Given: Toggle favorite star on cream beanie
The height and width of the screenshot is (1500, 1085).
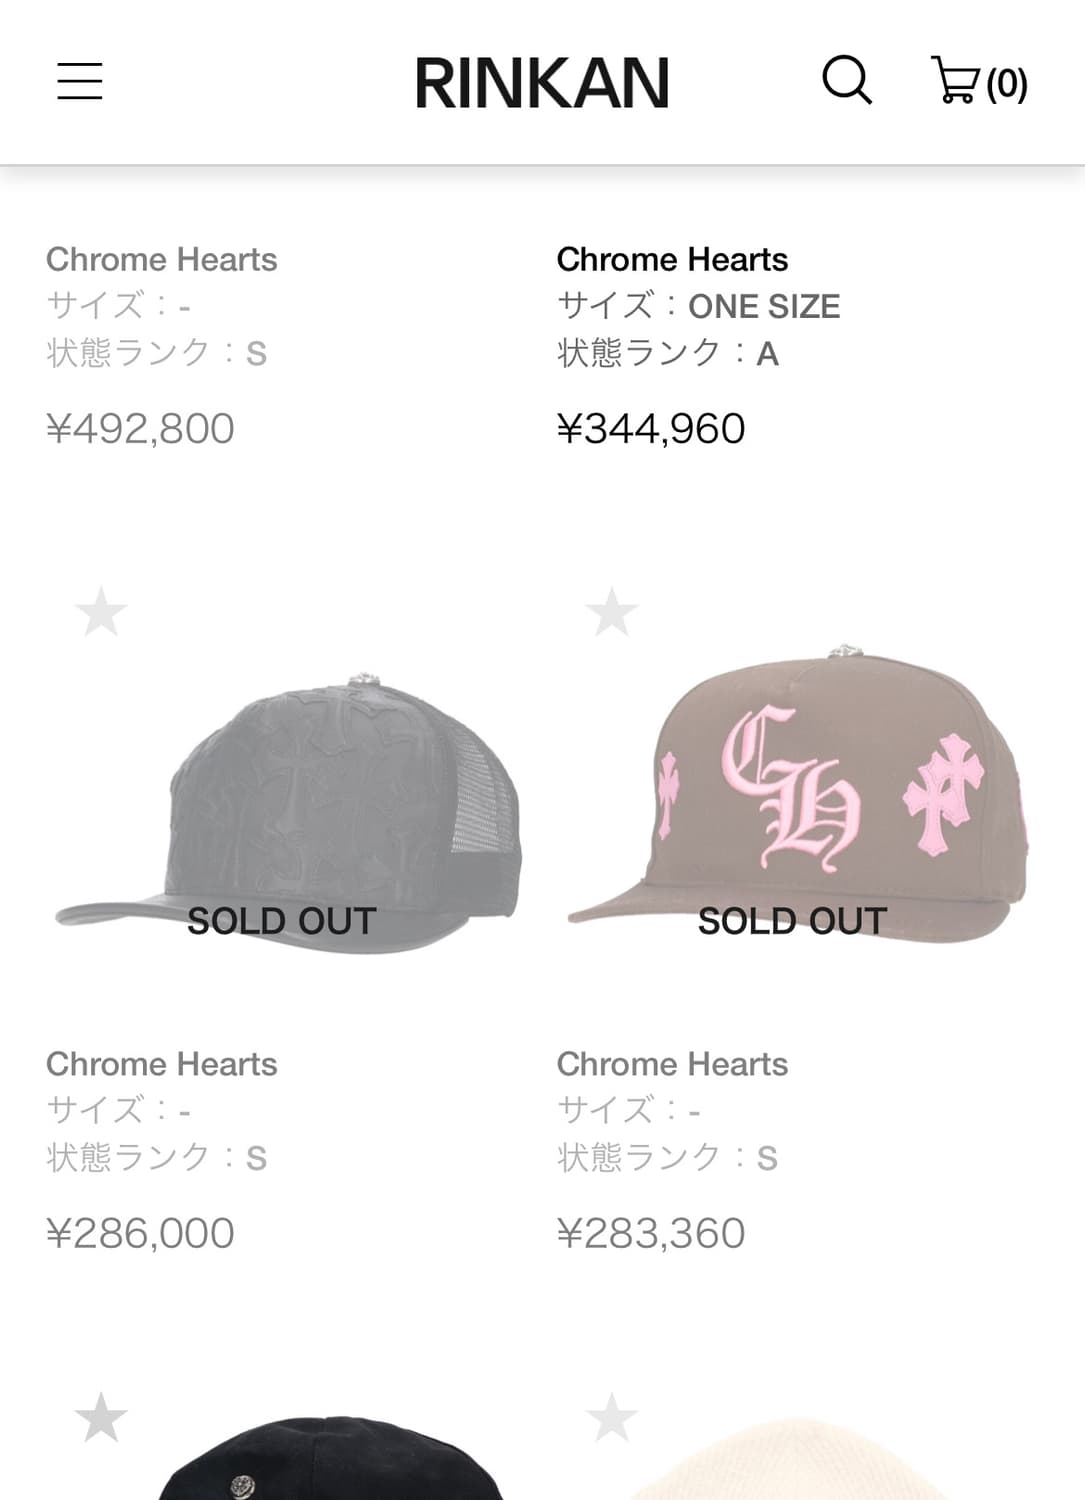Looking at the screenshot, I should pyautogui.click(x=612, y=1417).
